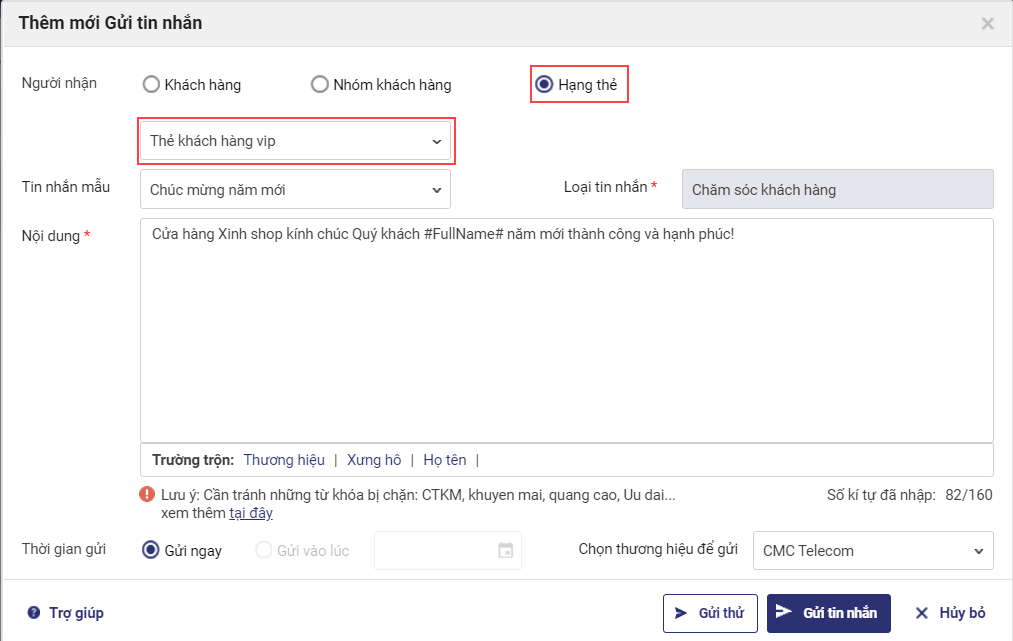Viewport: 1013px width, 641px height.
Task: Expand the Chúc mừng năm mới template dropdown
Action: 296,189
